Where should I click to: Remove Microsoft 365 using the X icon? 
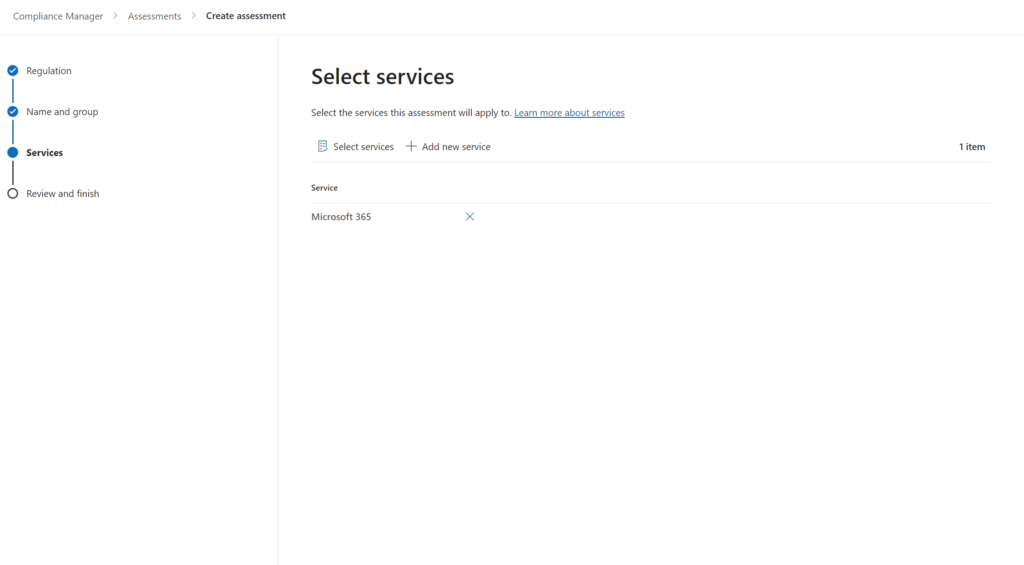[x=470, y=217]
